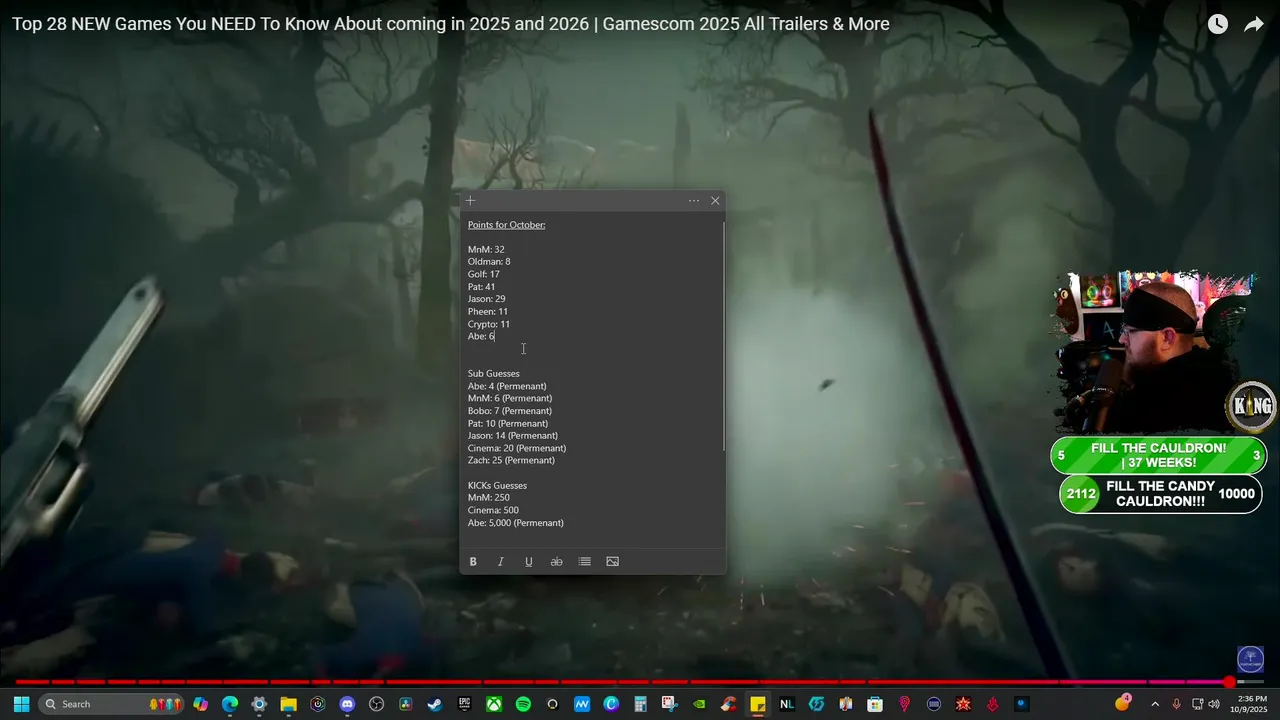Click the 'Jason: 29' line
This screenshot has height=720, width=1280.
[487, 299]
